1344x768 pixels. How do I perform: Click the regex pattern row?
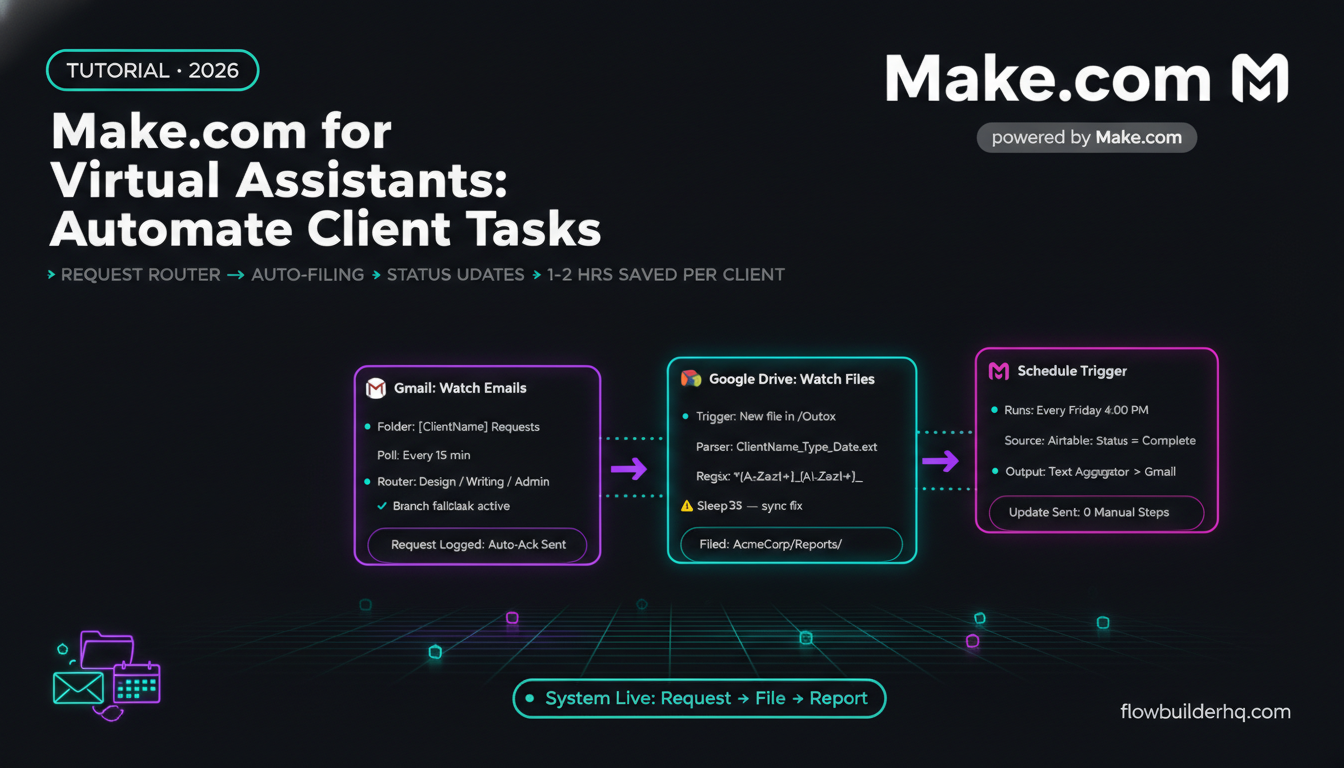779,477
